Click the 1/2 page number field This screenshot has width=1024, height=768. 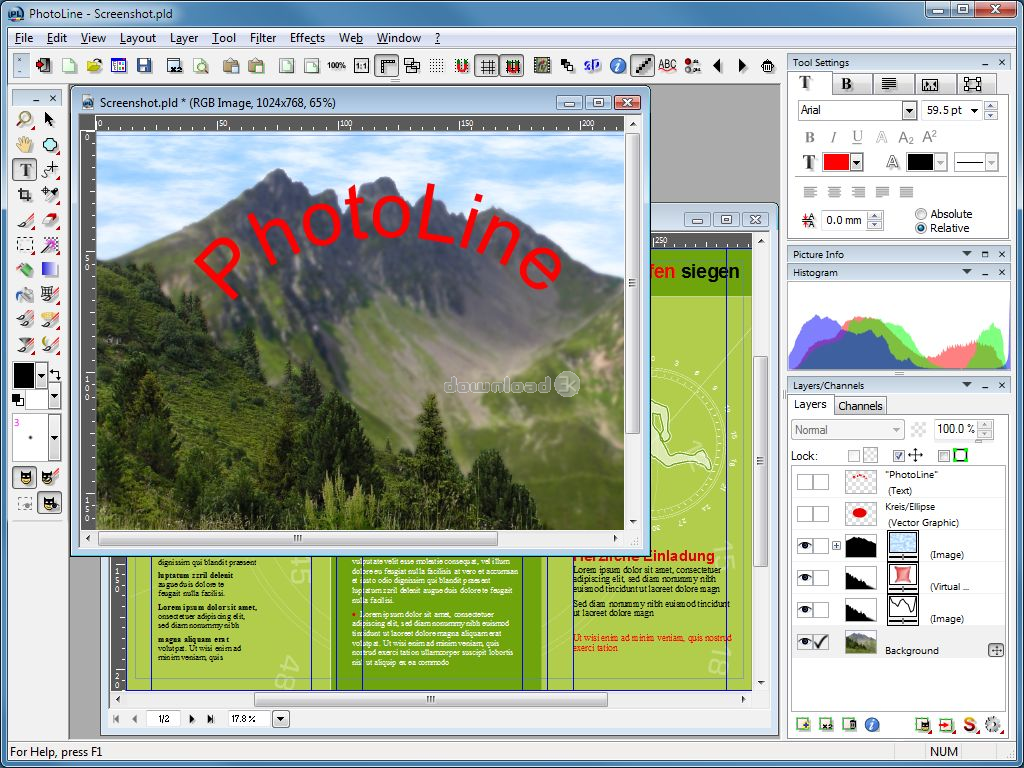(x=163, y=719)
